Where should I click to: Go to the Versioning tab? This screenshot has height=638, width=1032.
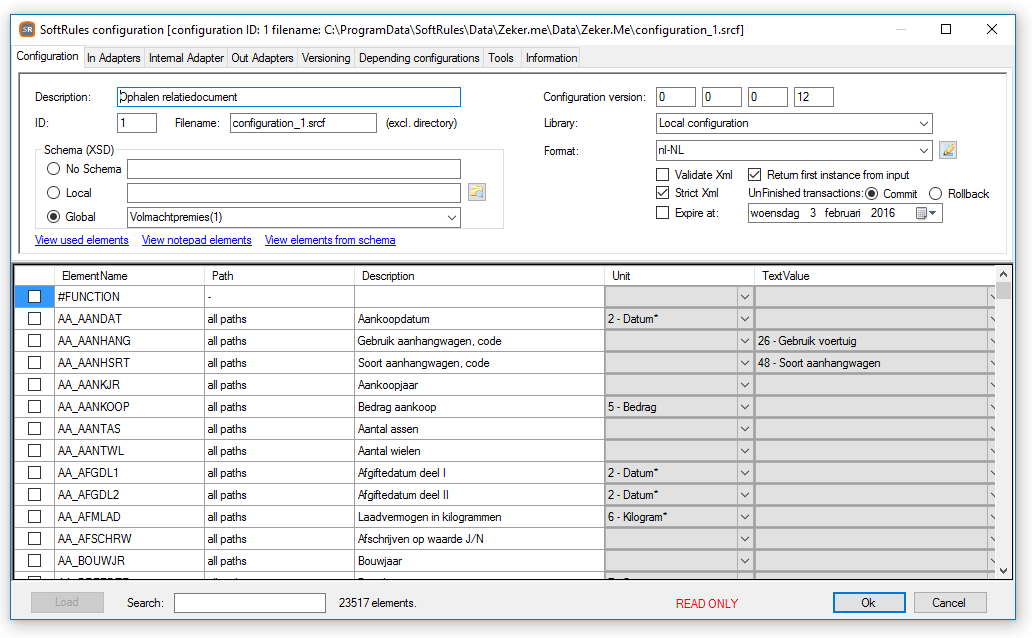[x=326, y=58]
